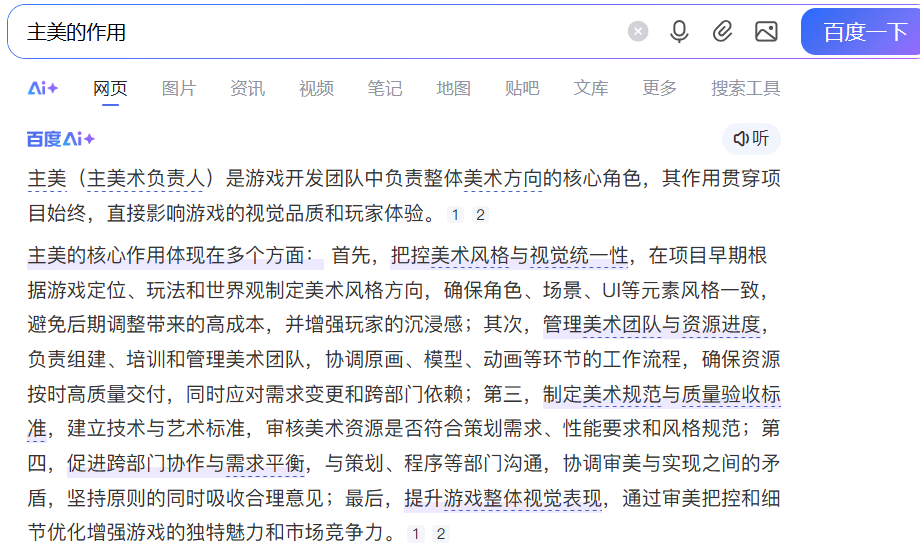Open the 文库 tab

click(x=591, y=88)
